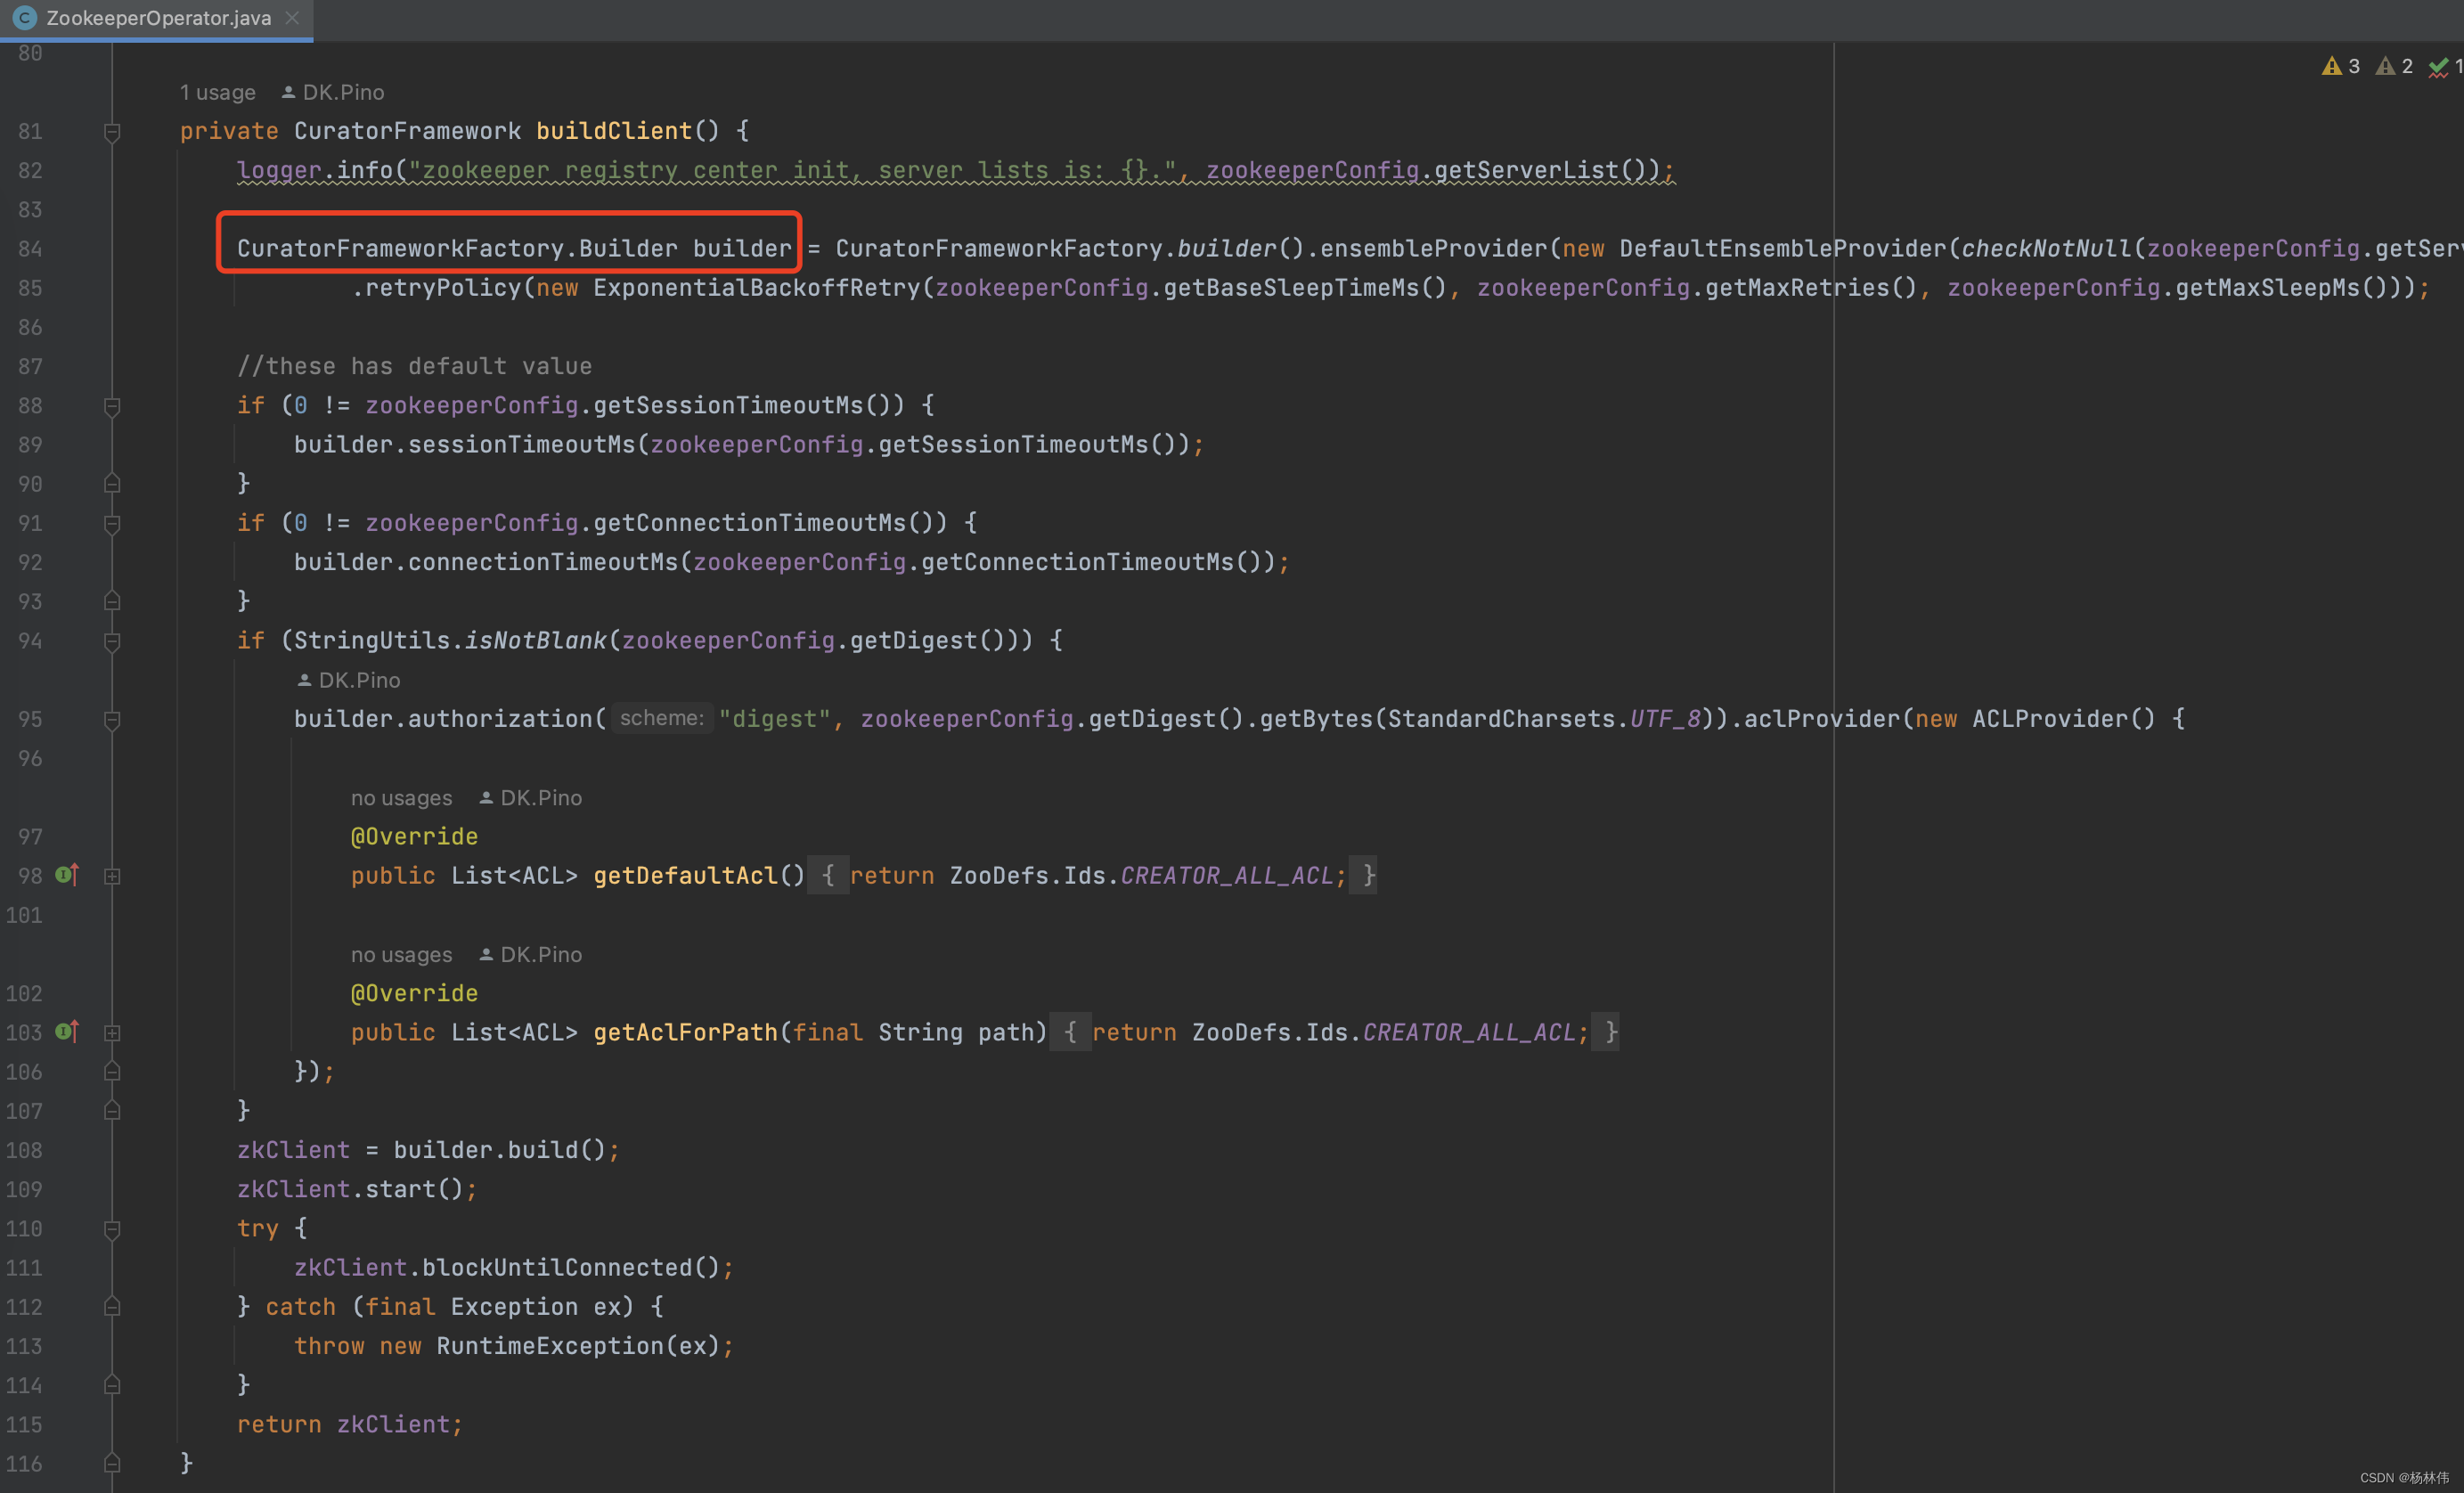Image resolution: width=2464 pixels, height=1493 pixels.
Task: Click UTF_8 constant on line 95
Action: (x=1665, y=719)
